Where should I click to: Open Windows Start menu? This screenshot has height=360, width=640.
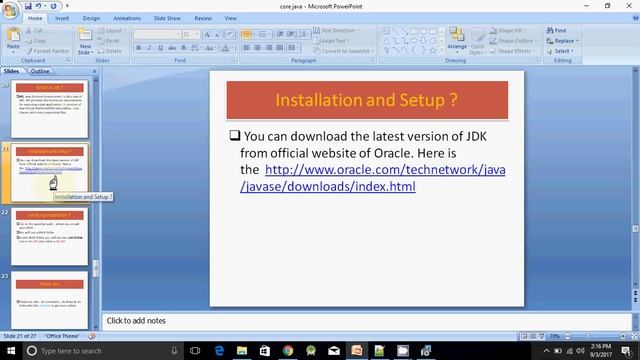pos(11,351)
